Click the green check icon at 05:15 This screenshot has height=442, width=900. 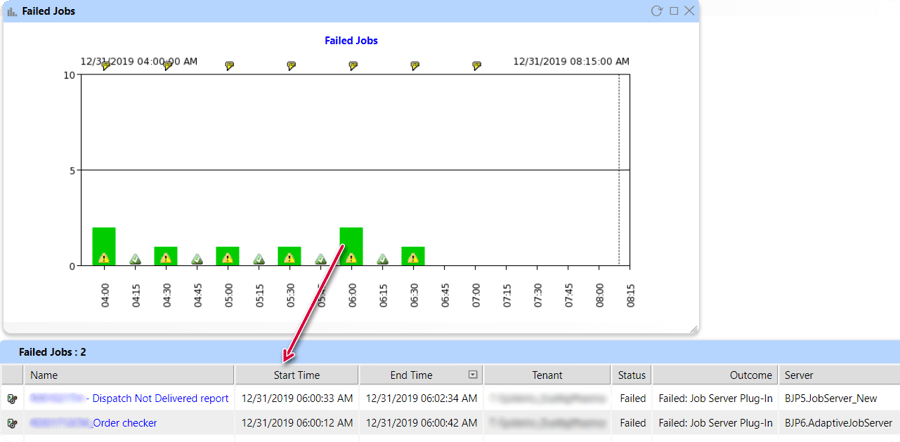(x=258, y=259)
